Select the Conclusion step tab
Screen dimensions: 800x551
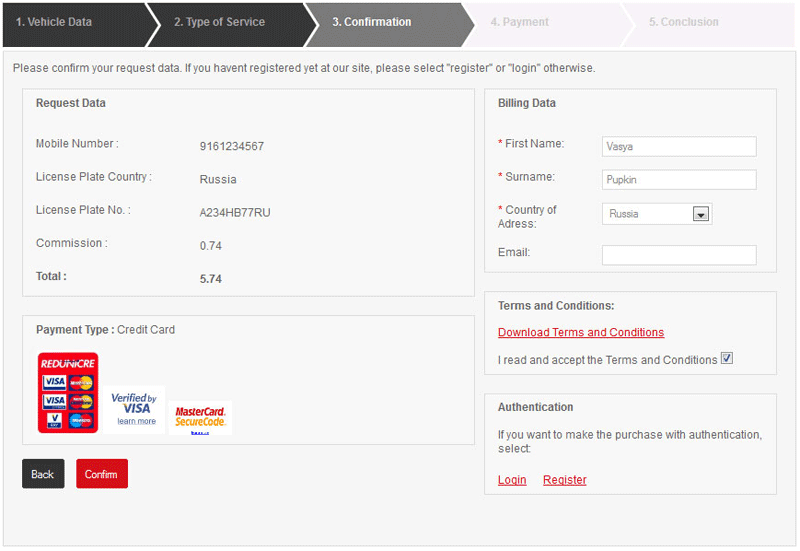pos(683,22)
